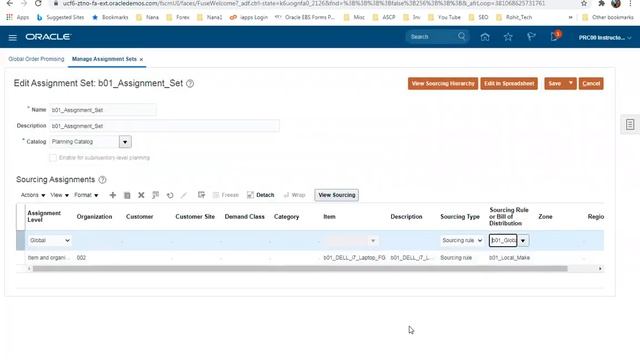The height and width of the screenshot is (360, 640).
Task: Select the b01_Local_Make sourcing rule cell
Action: pos(509,258)
